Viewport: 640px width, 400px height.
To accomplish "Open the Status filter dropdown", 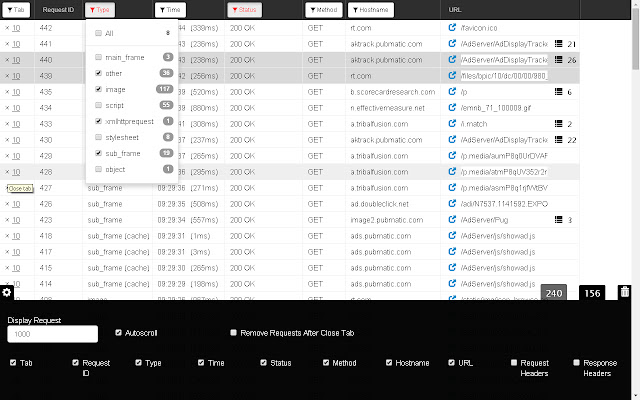I will (x=244, y=10).
